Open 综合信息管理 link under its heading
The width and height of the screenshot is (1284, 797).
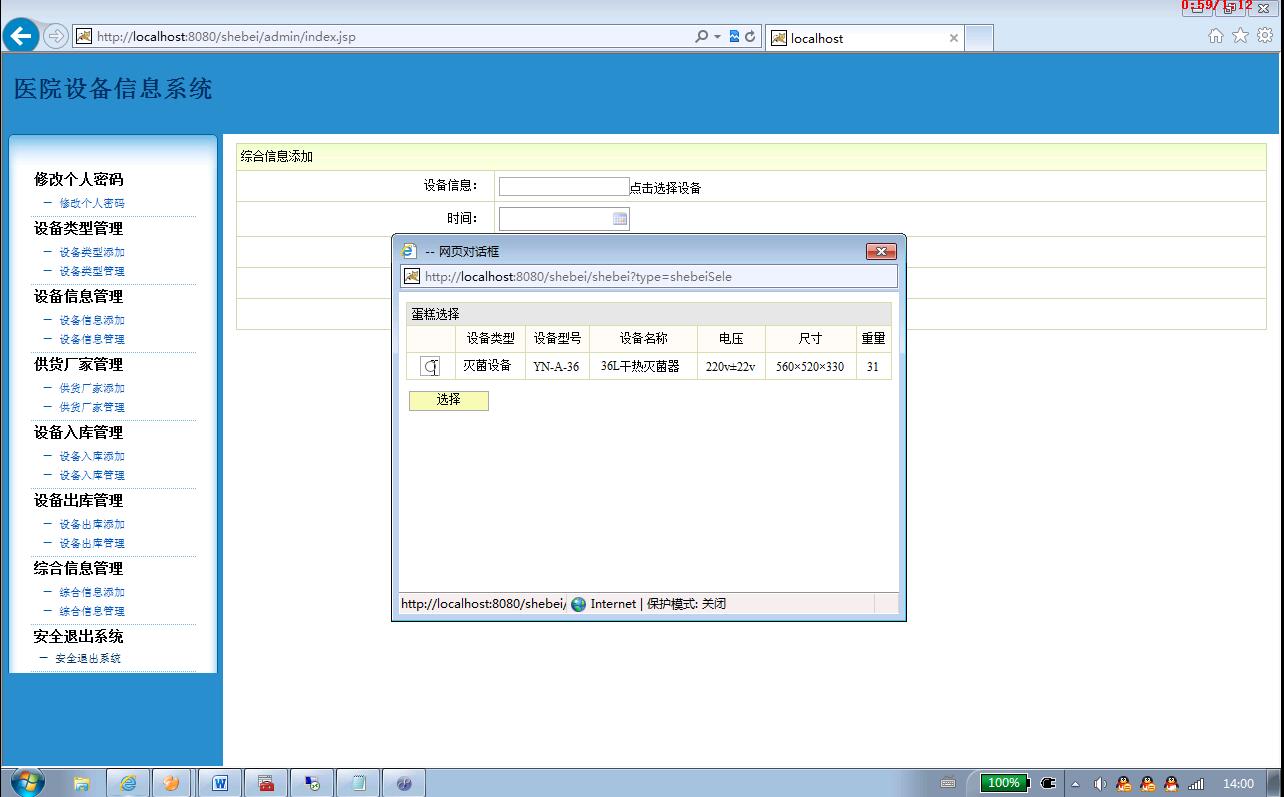click(x=92, y=611)
